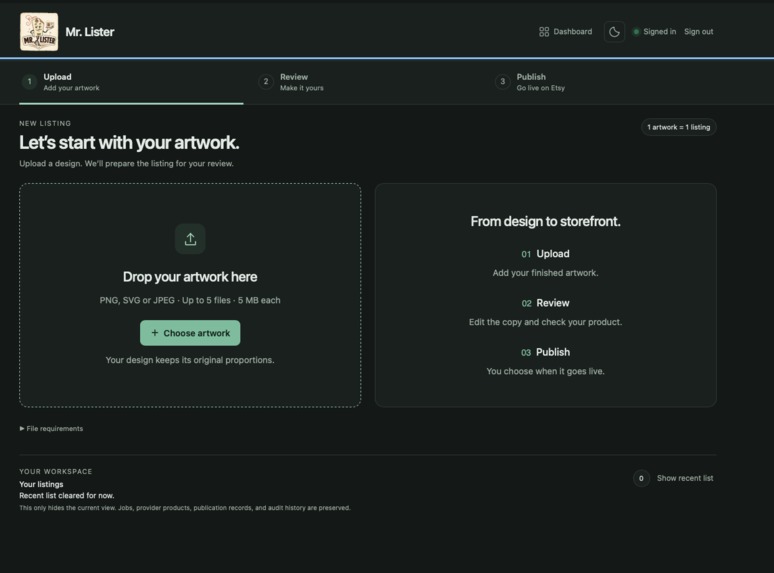The image size is (774, 573).
Task: Click 'Recent list cleared for now.' text
Action: point(67,496)
